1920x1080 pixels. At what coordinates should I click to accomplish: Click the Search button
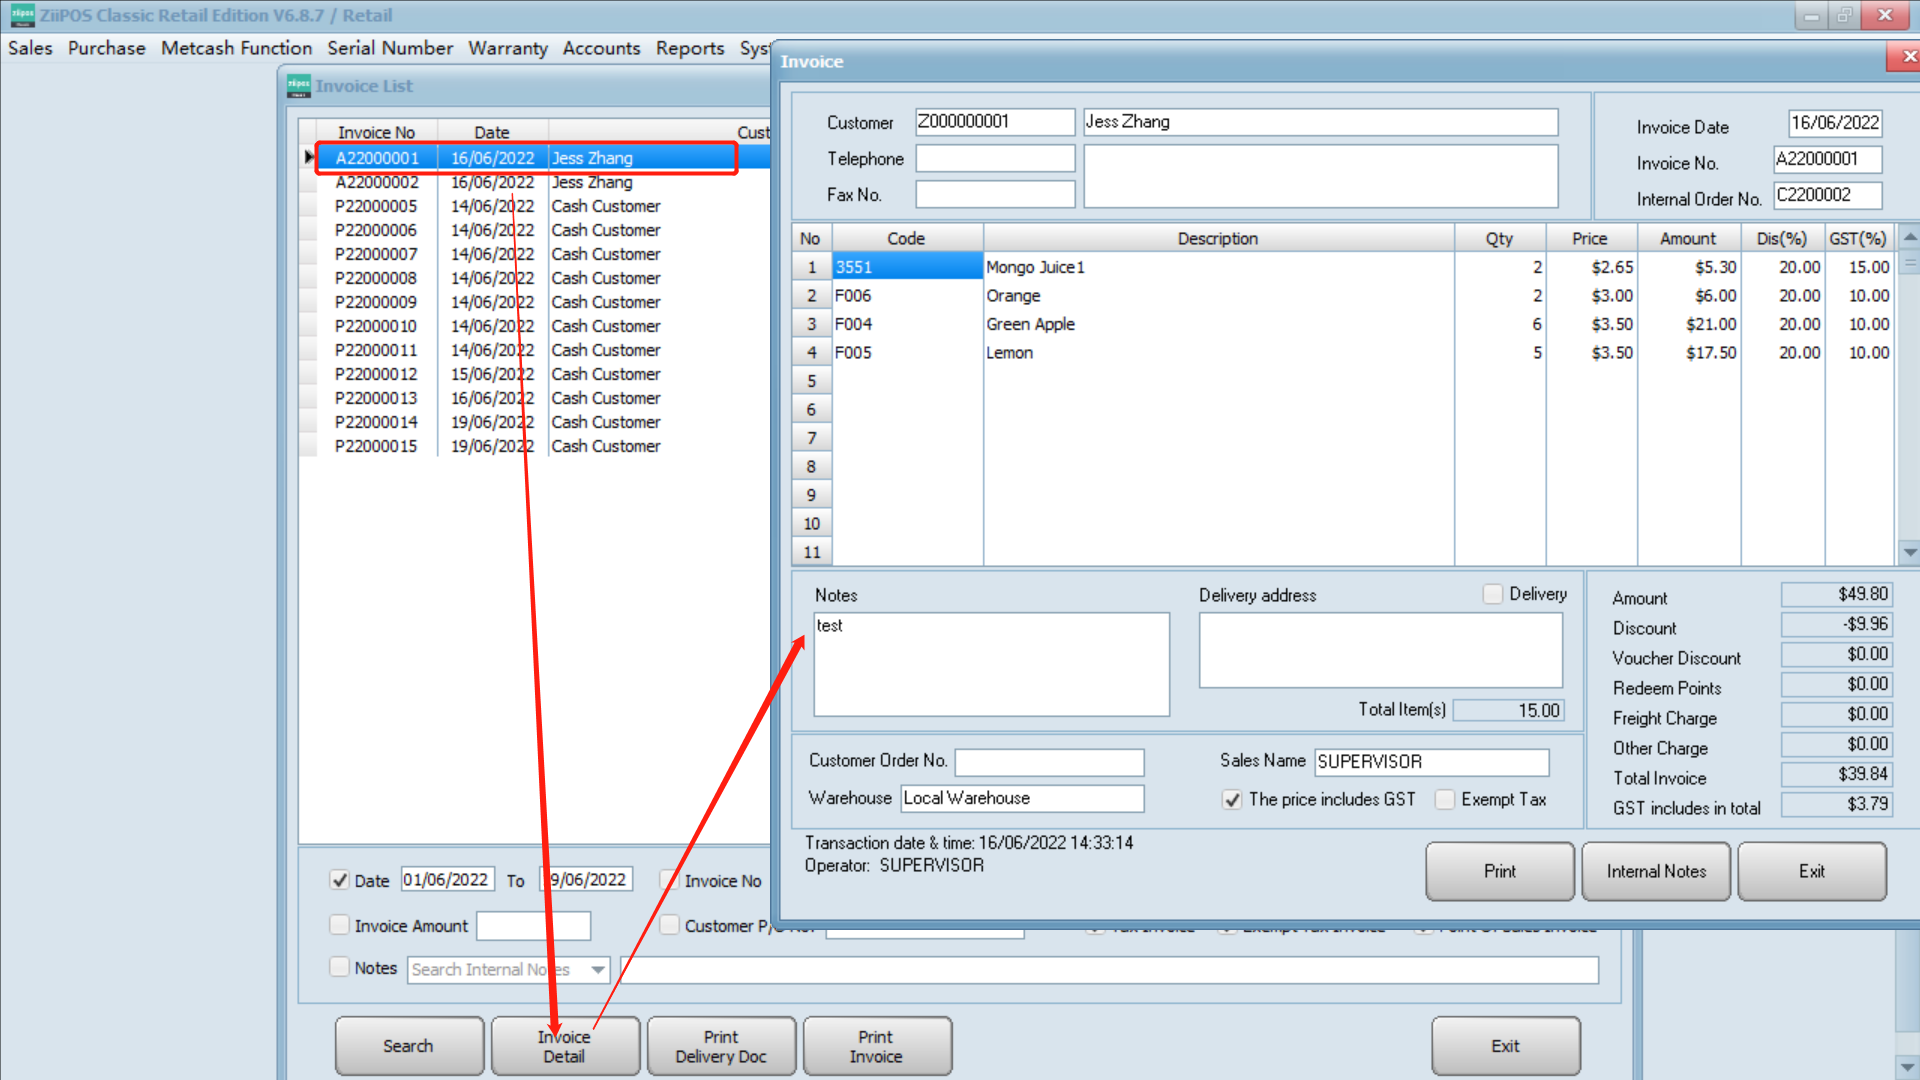coord(408,1045)
